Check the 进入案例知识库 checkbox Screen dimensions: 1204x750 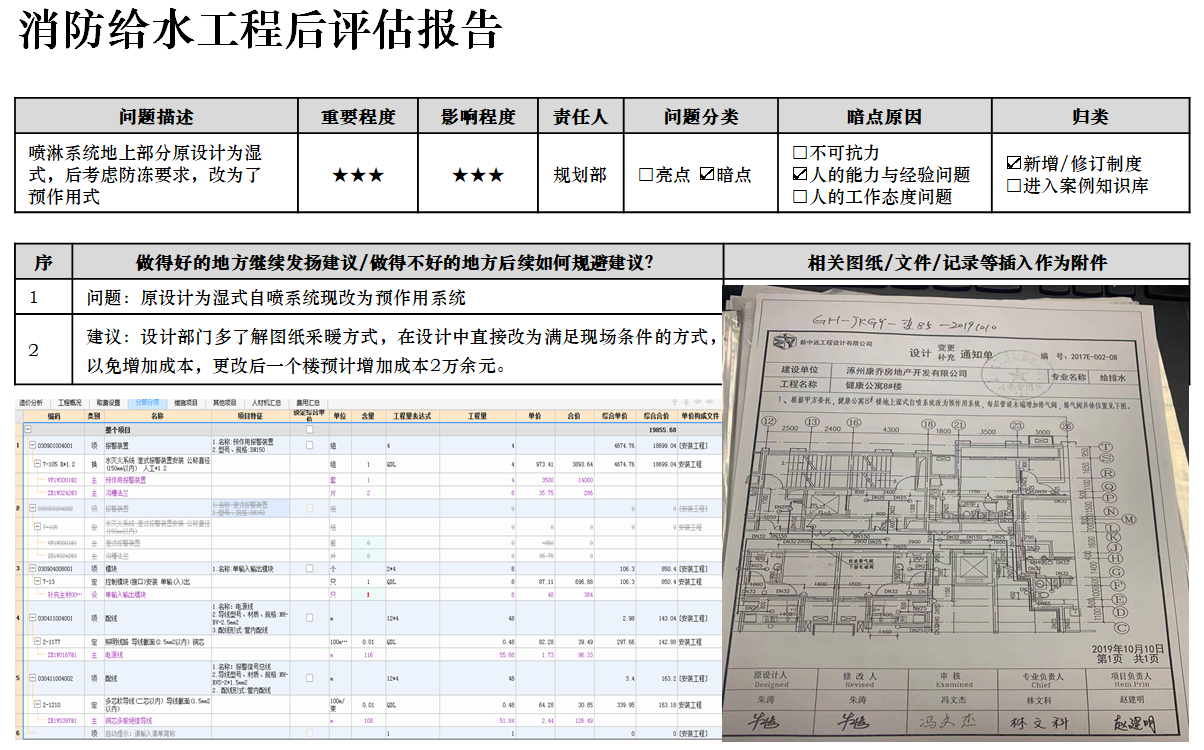pyautogui.click(x=1014, y=186)
